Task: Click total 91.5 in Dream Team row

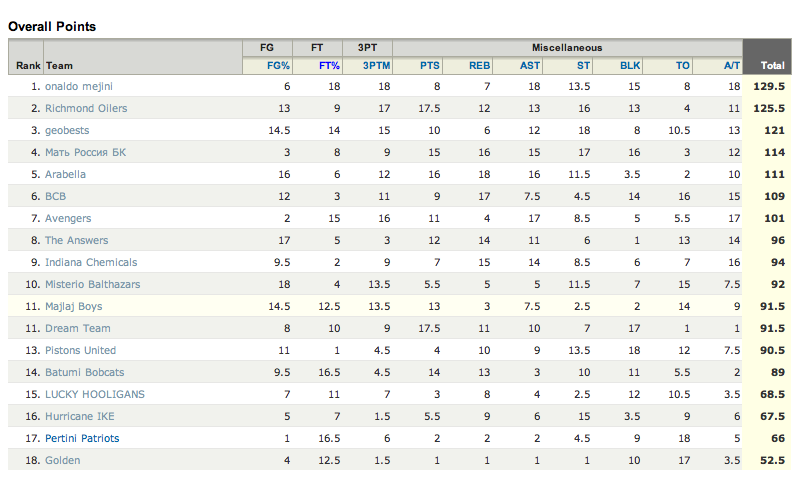Action: [772, 328]
